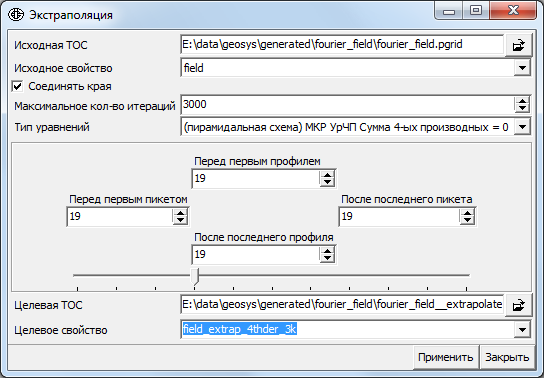Click the Максимальное кол-во итераций input field

(x=347, y=104)
